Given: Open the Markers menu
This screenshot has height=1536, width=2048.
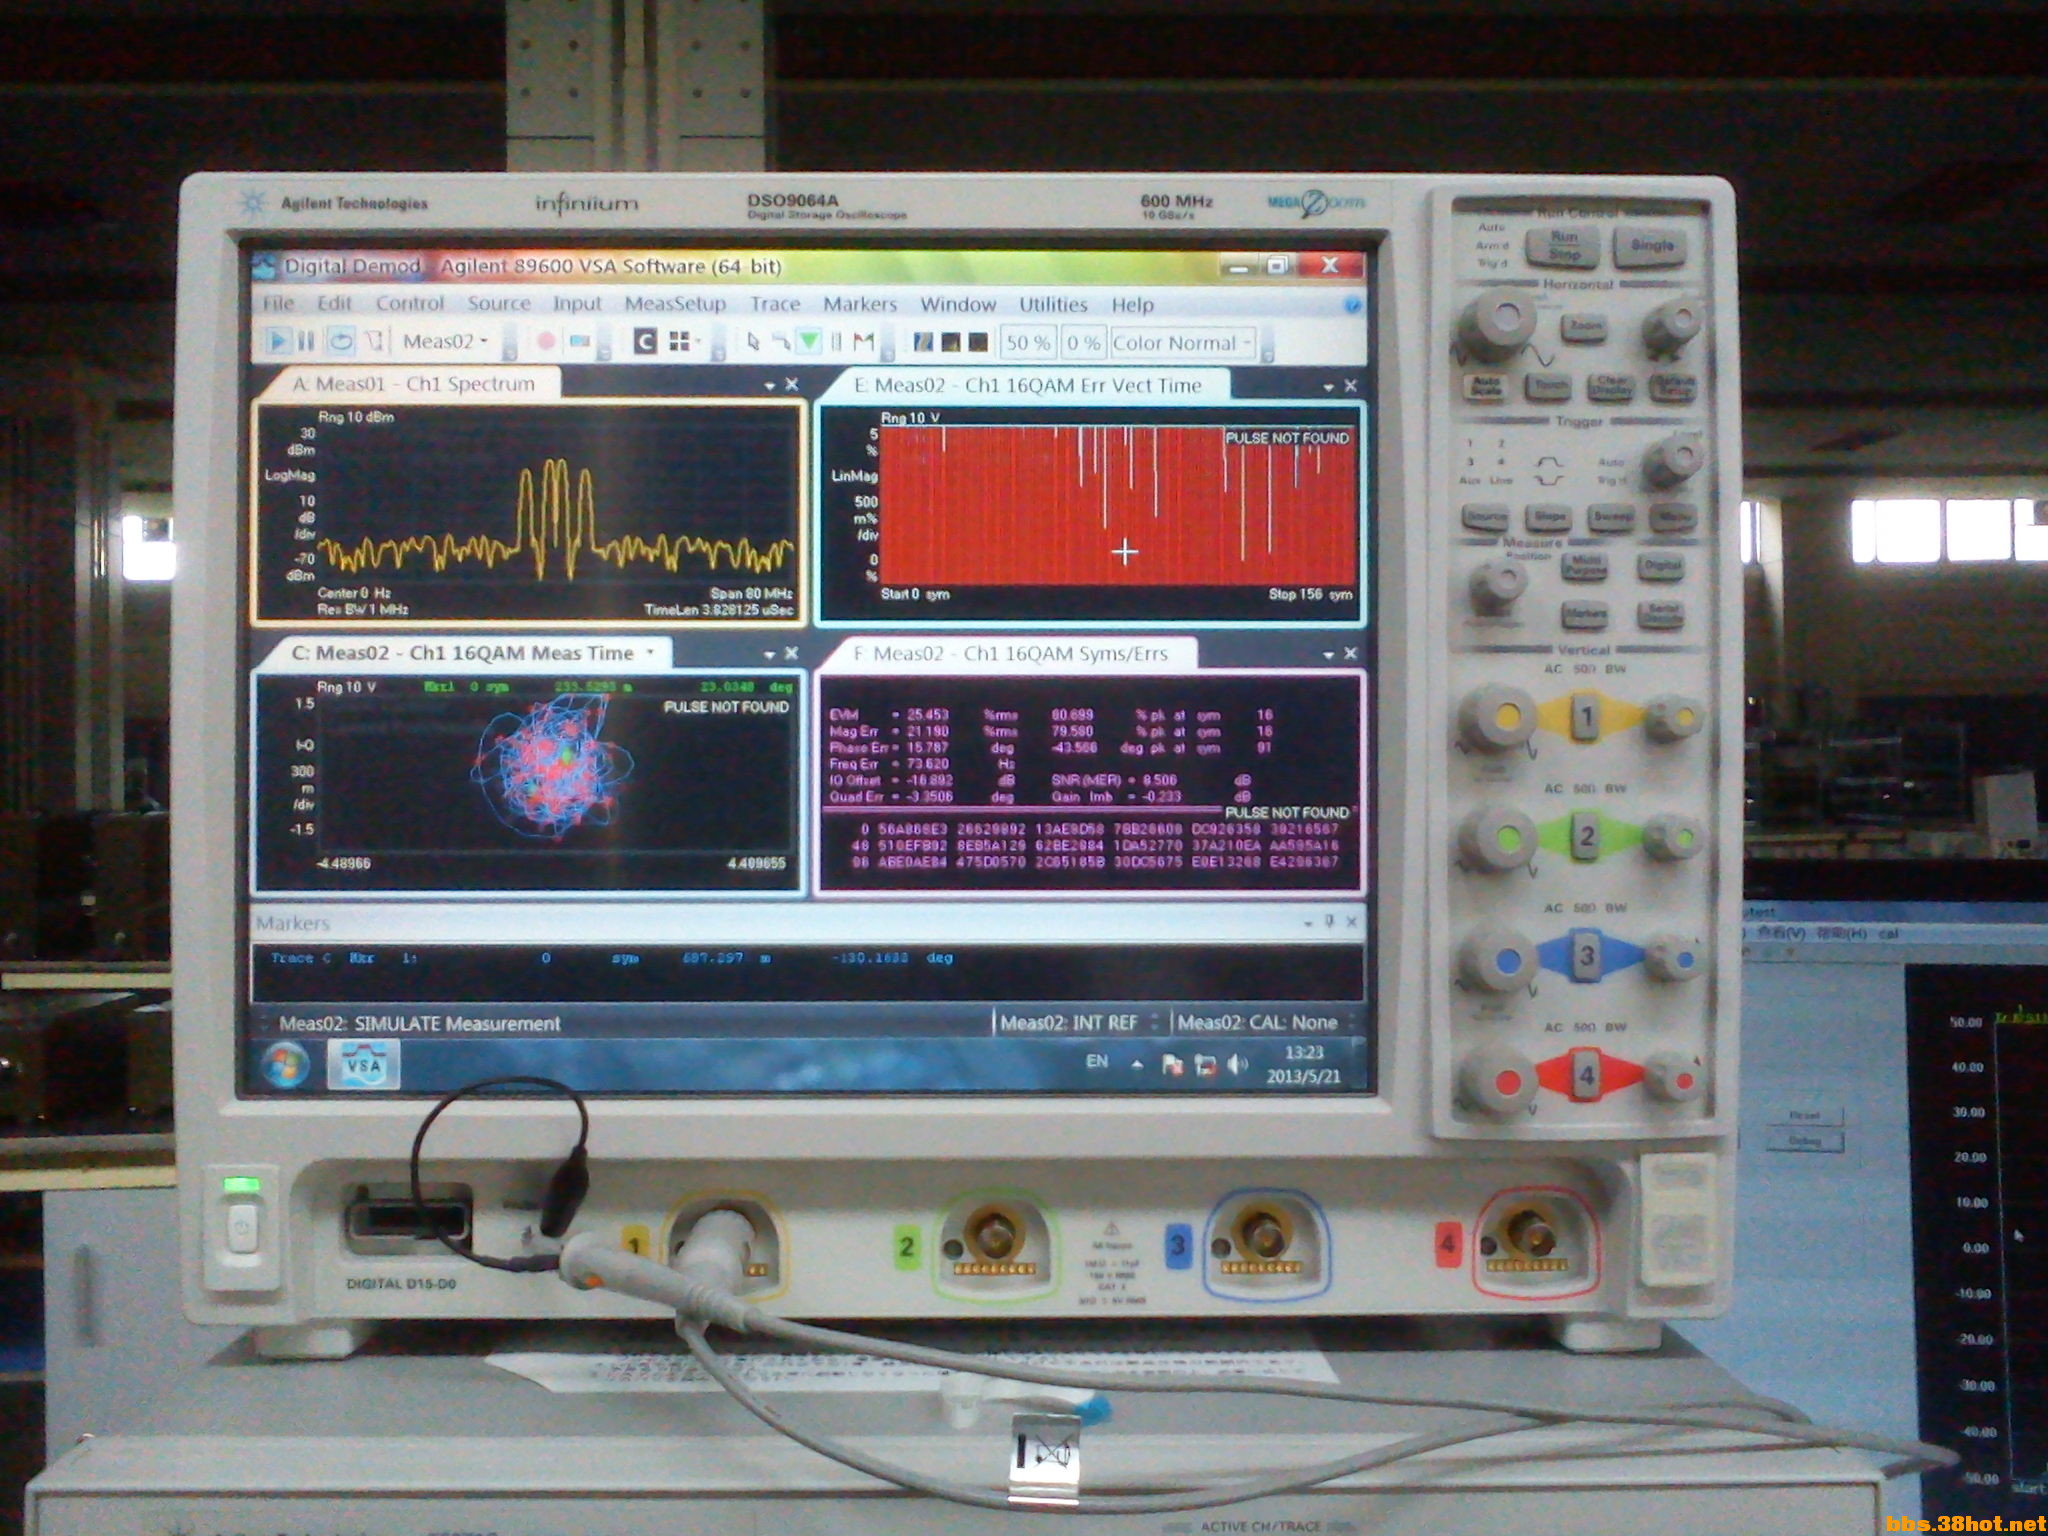Looking at the screenshot, I should 860,303.
